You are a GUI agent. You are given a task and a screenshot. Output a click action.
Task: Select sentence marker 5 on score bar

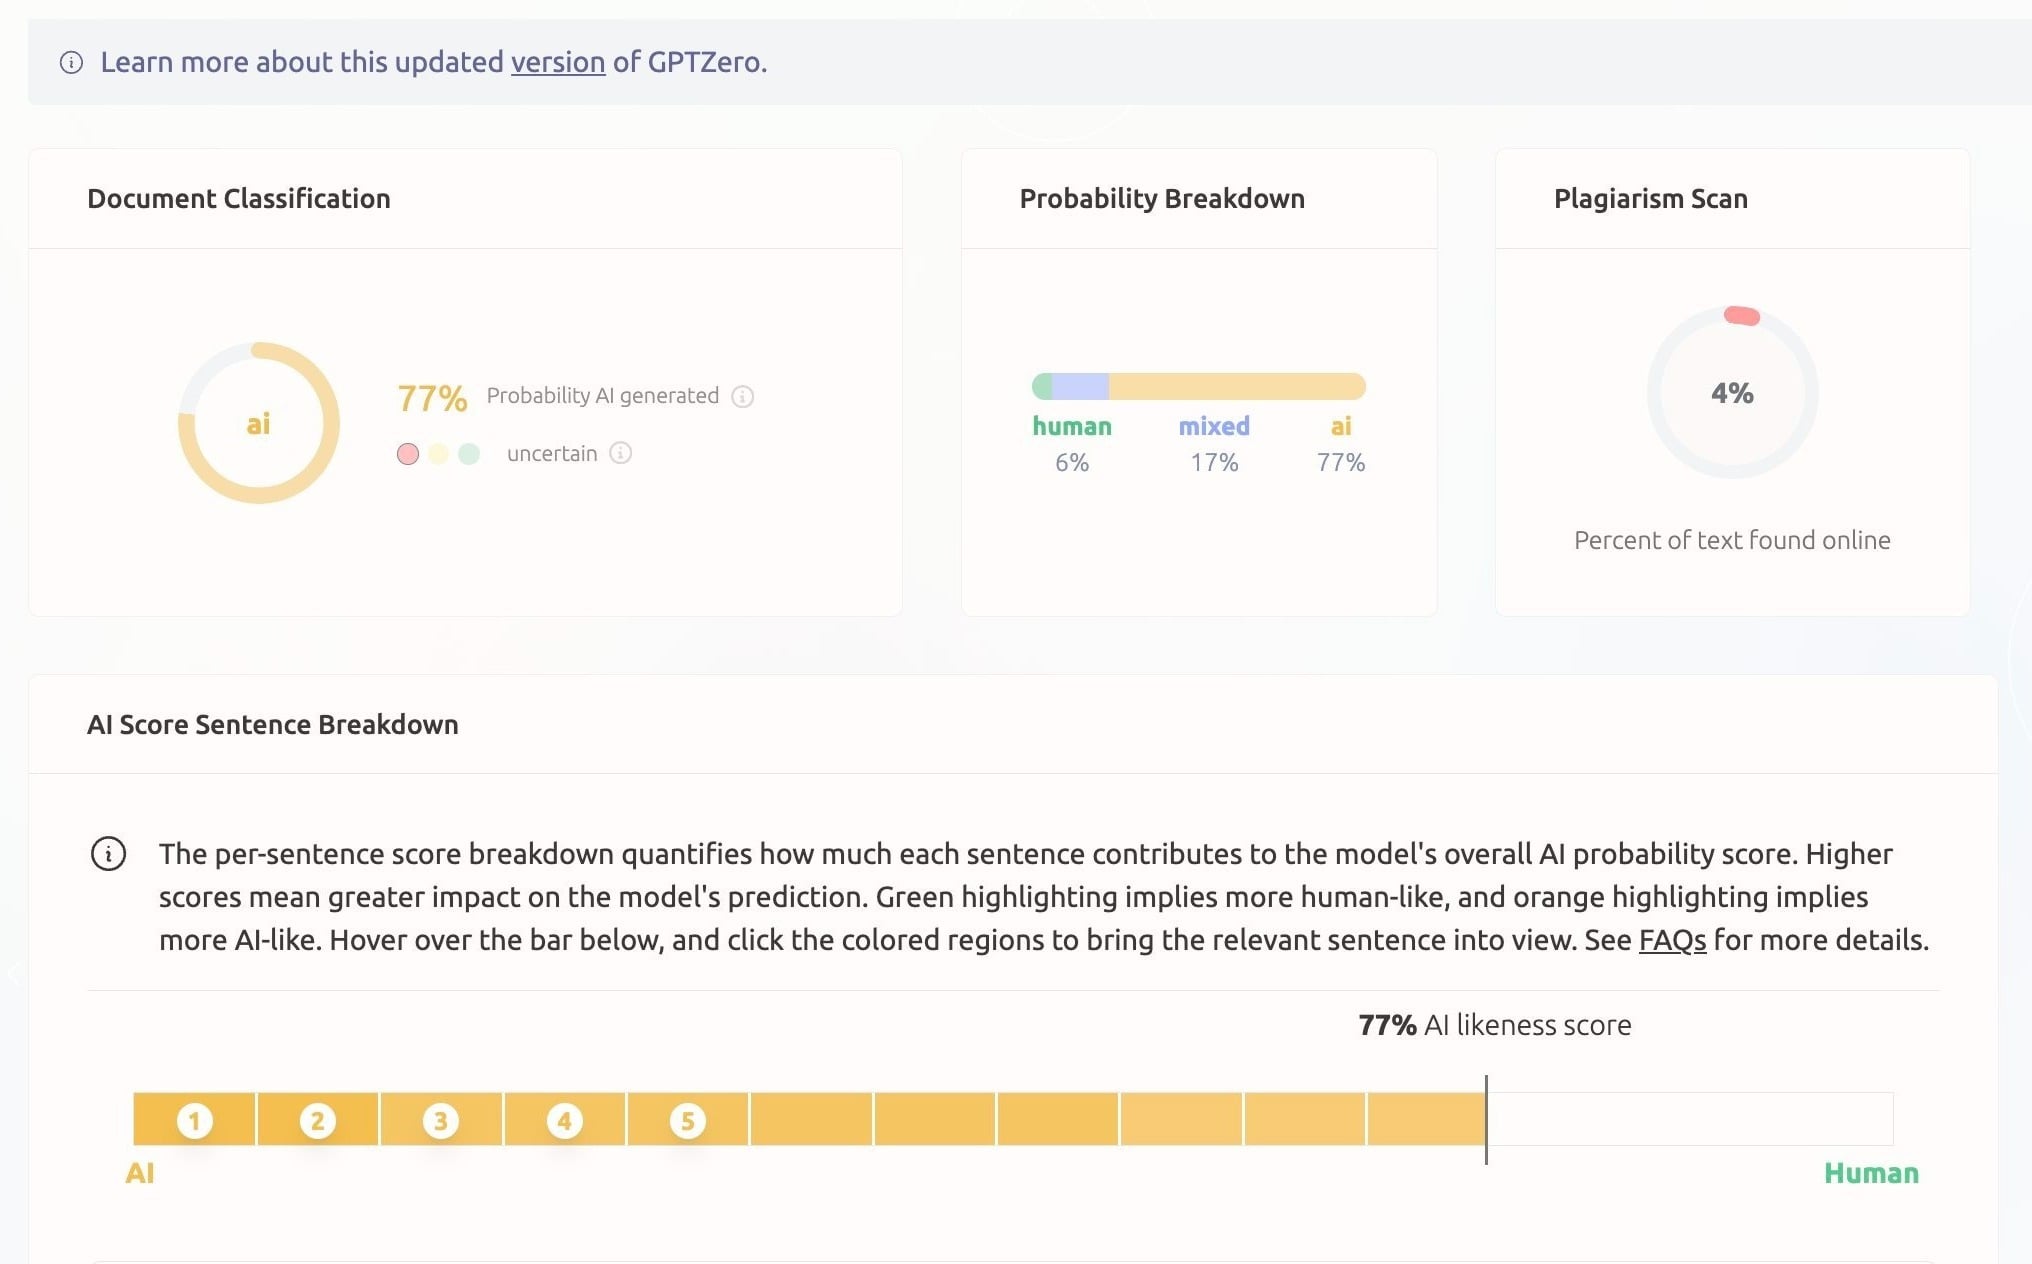[x=687, y=1120]
